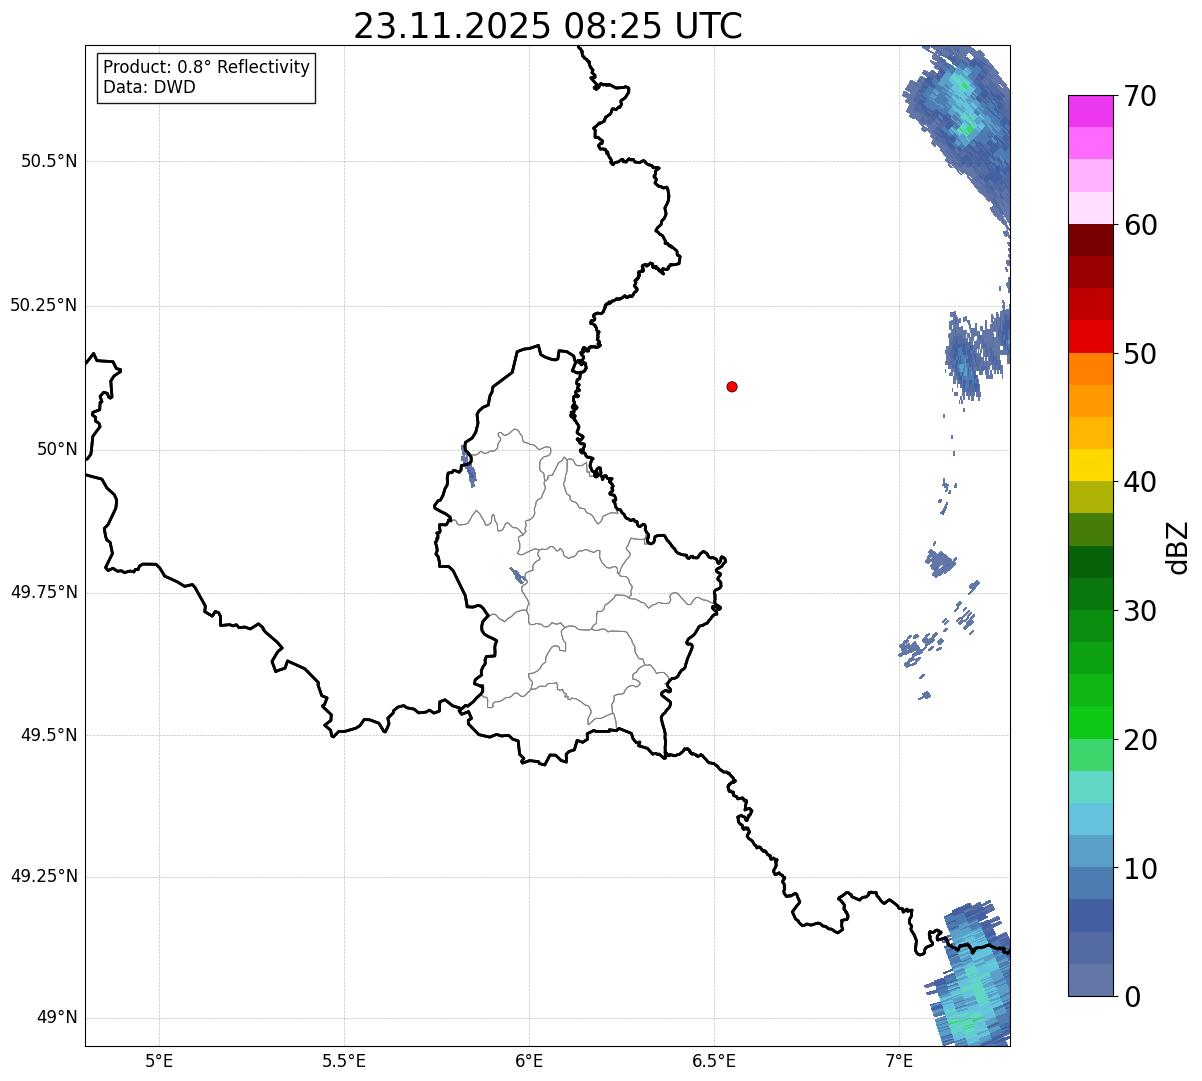This screenshot has width=1202, height=1081.
Task: Click the latitude label 49.5°N
Action: click(x=49, y=735)
